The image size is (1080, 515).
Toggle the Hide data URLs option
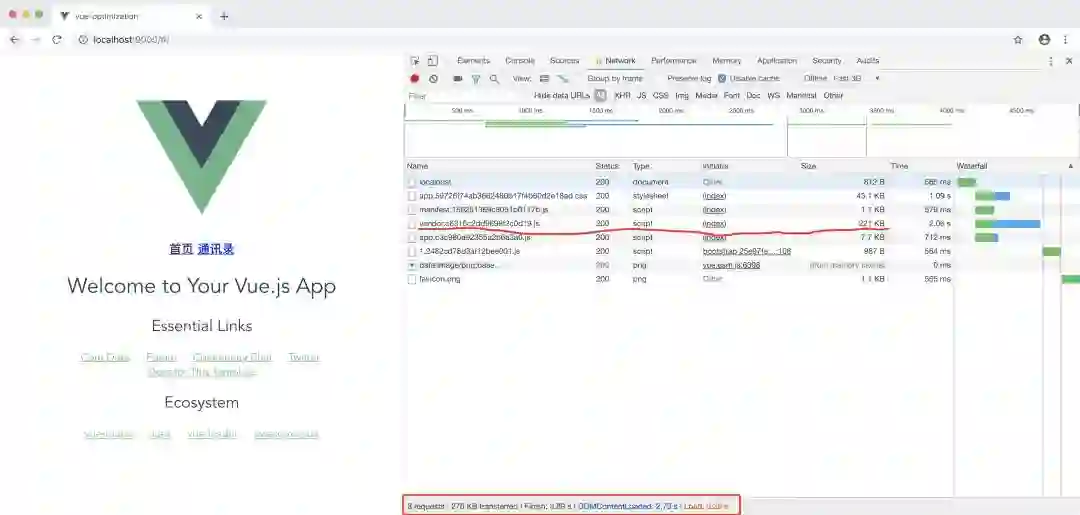tap(561, 96)
